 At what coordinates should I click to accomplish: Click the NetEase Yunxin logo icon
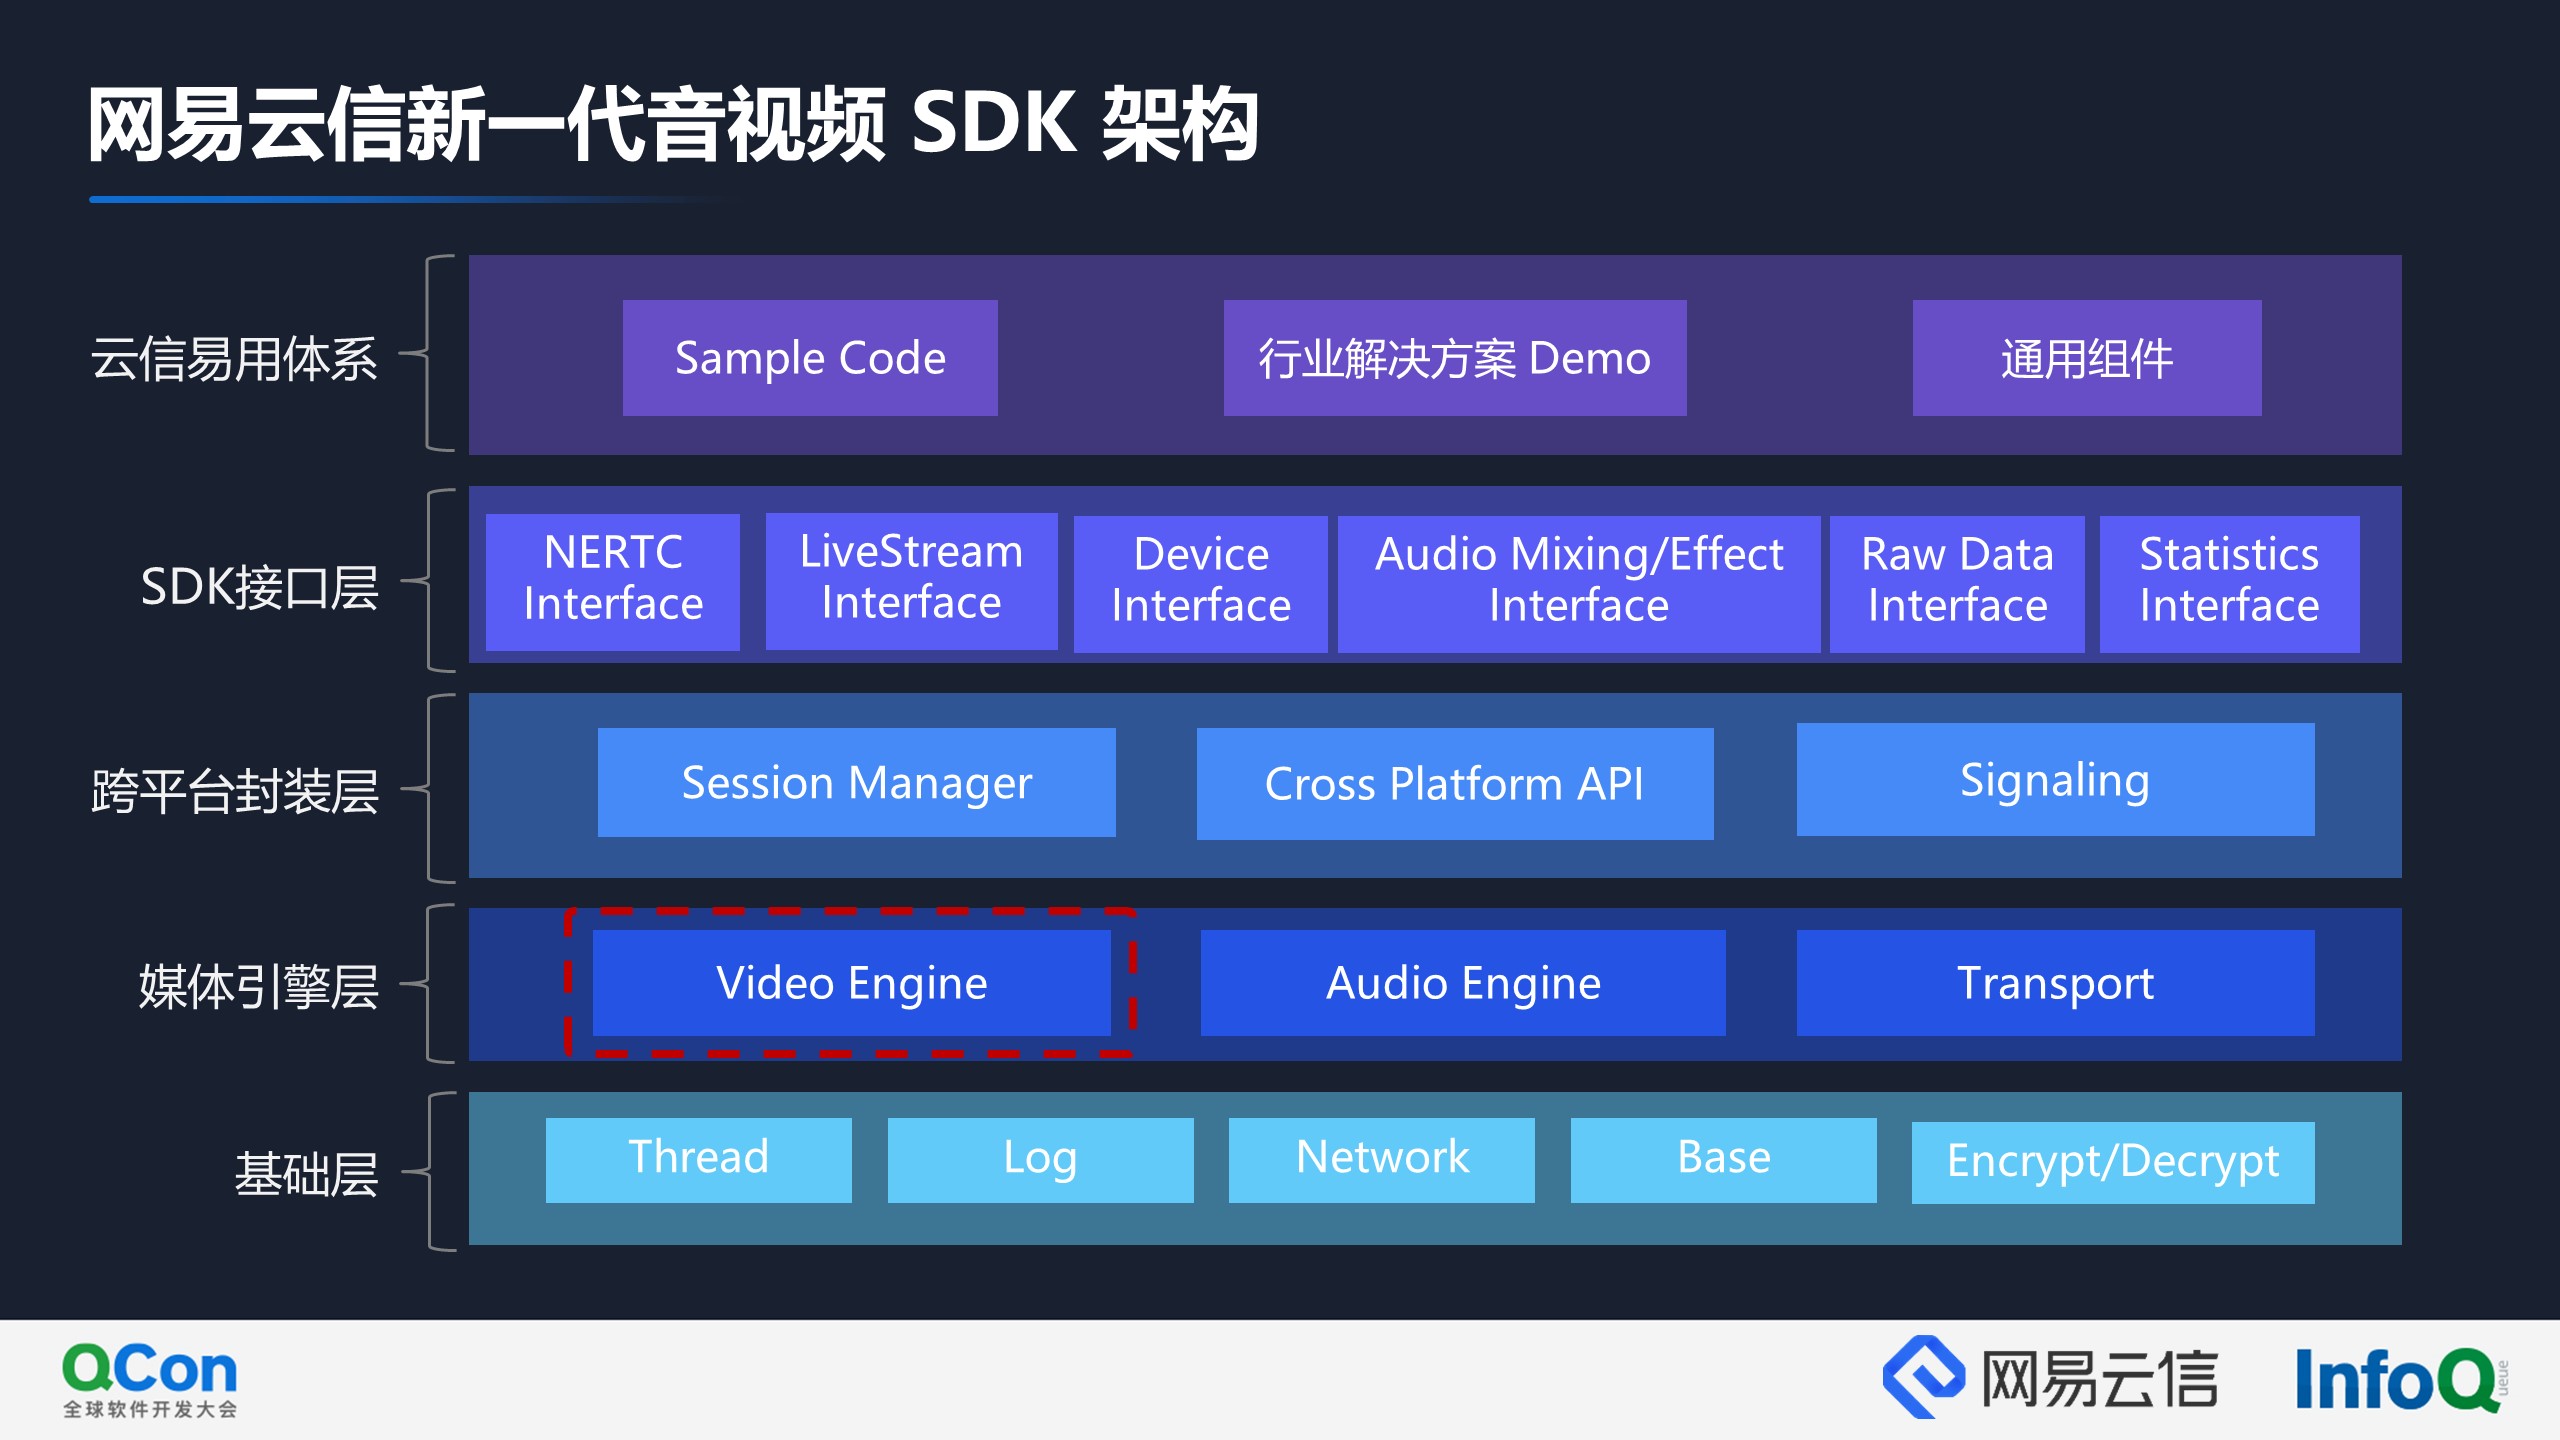1923,1376
